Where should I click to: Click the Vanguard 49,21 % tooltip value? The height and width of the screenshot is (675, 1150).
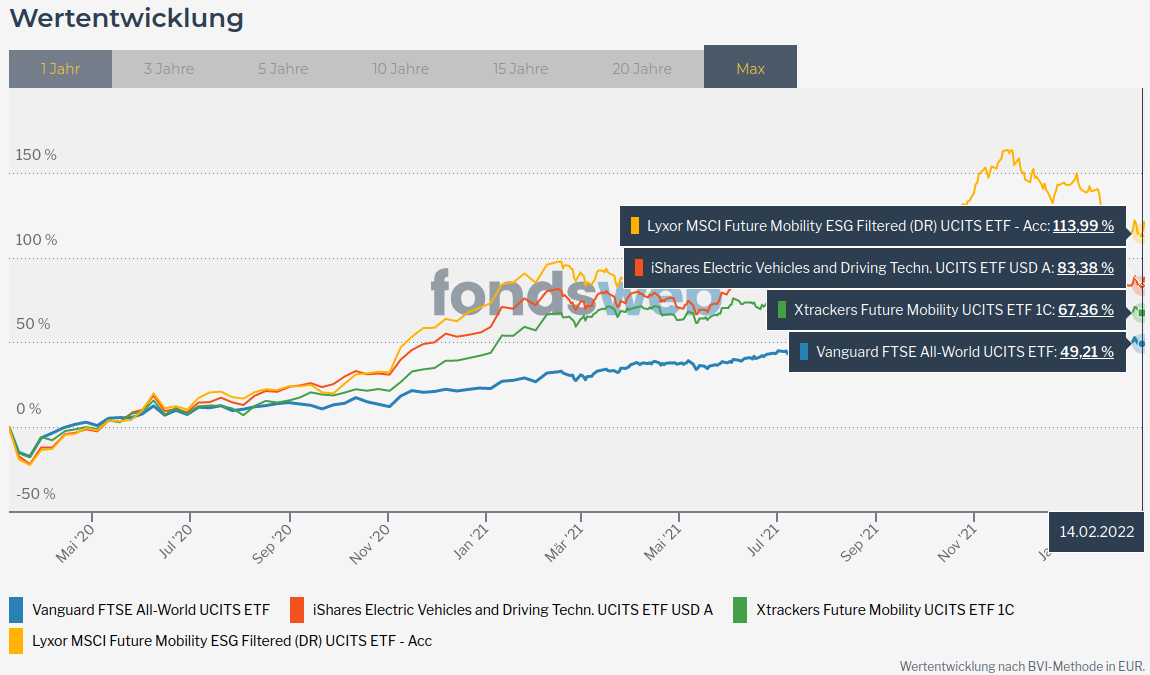click(1085, 352)
